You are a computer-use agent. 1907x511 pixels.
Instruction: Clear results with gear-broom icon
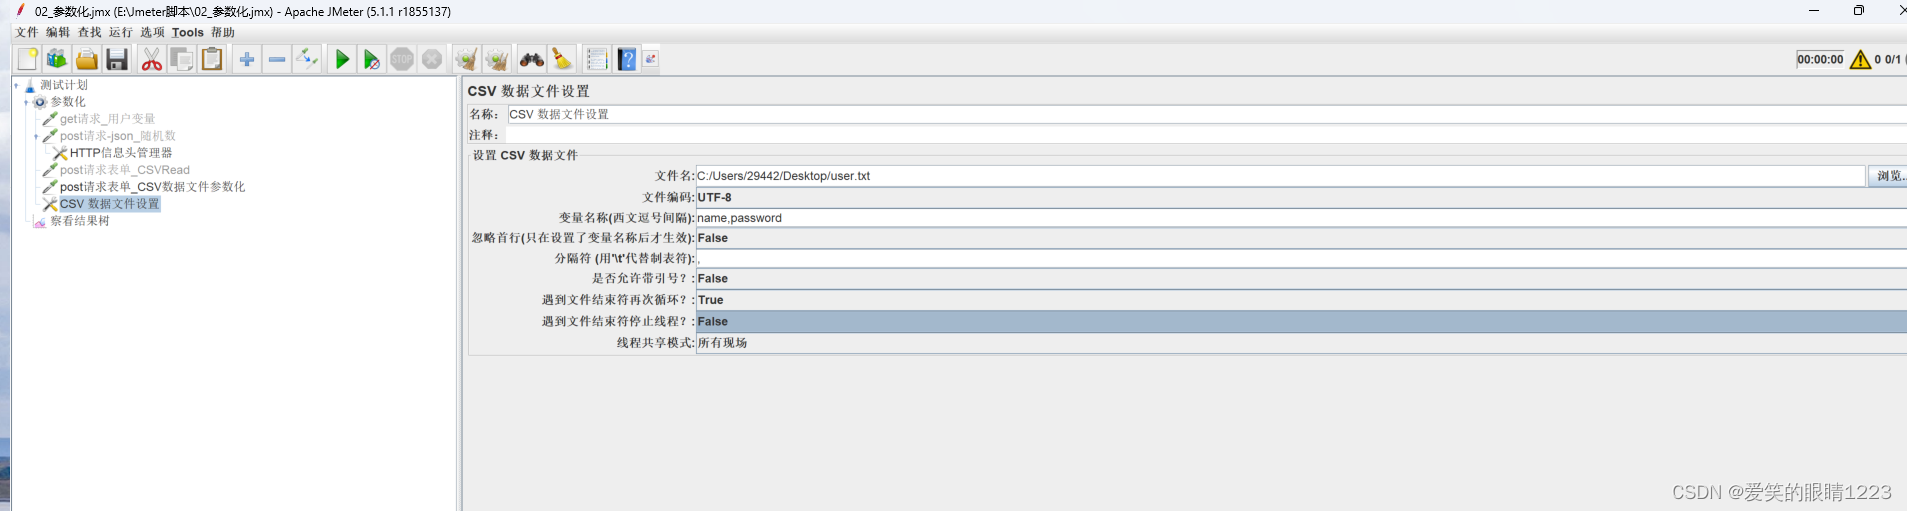click(466, 59)
